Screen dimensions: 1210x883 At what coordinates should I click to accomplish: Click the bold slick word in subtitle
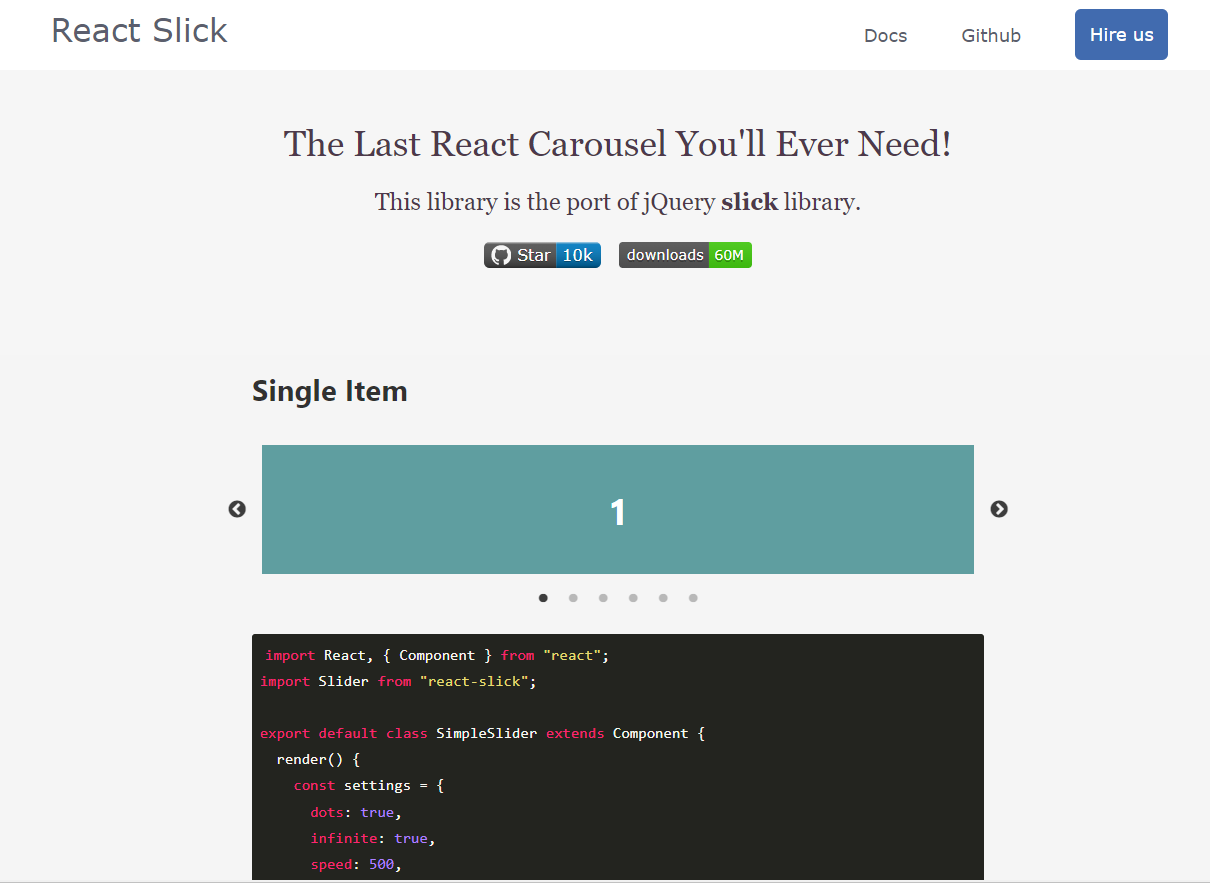coord(749,202)
